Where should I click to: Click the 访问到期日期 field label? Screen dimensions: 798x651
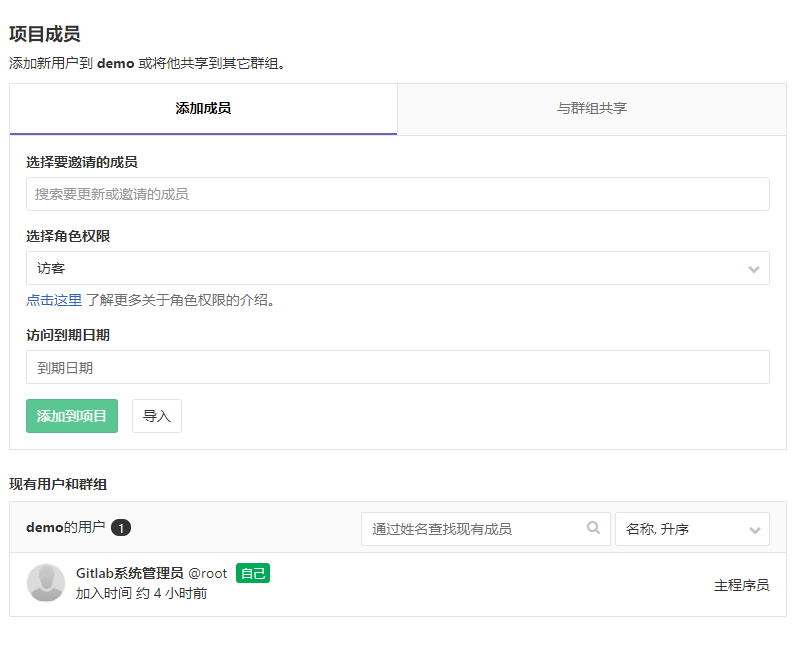point(68,335)
